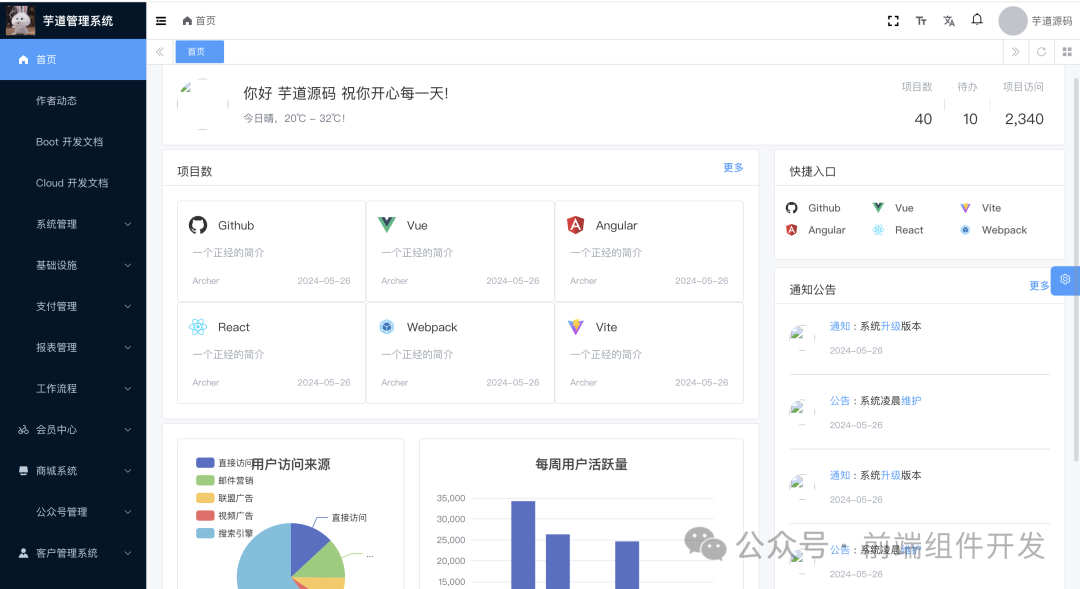Expand 工作流程 menu chevron
This screenshot has width=1080, height=589.
[x=128, y=389]
